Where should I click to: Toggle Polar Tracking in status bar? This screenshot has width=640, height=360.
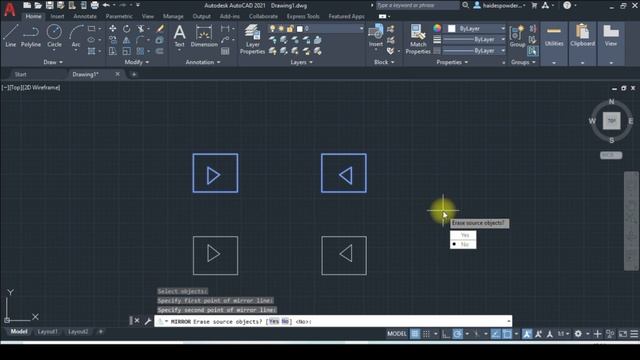(458, 334)
